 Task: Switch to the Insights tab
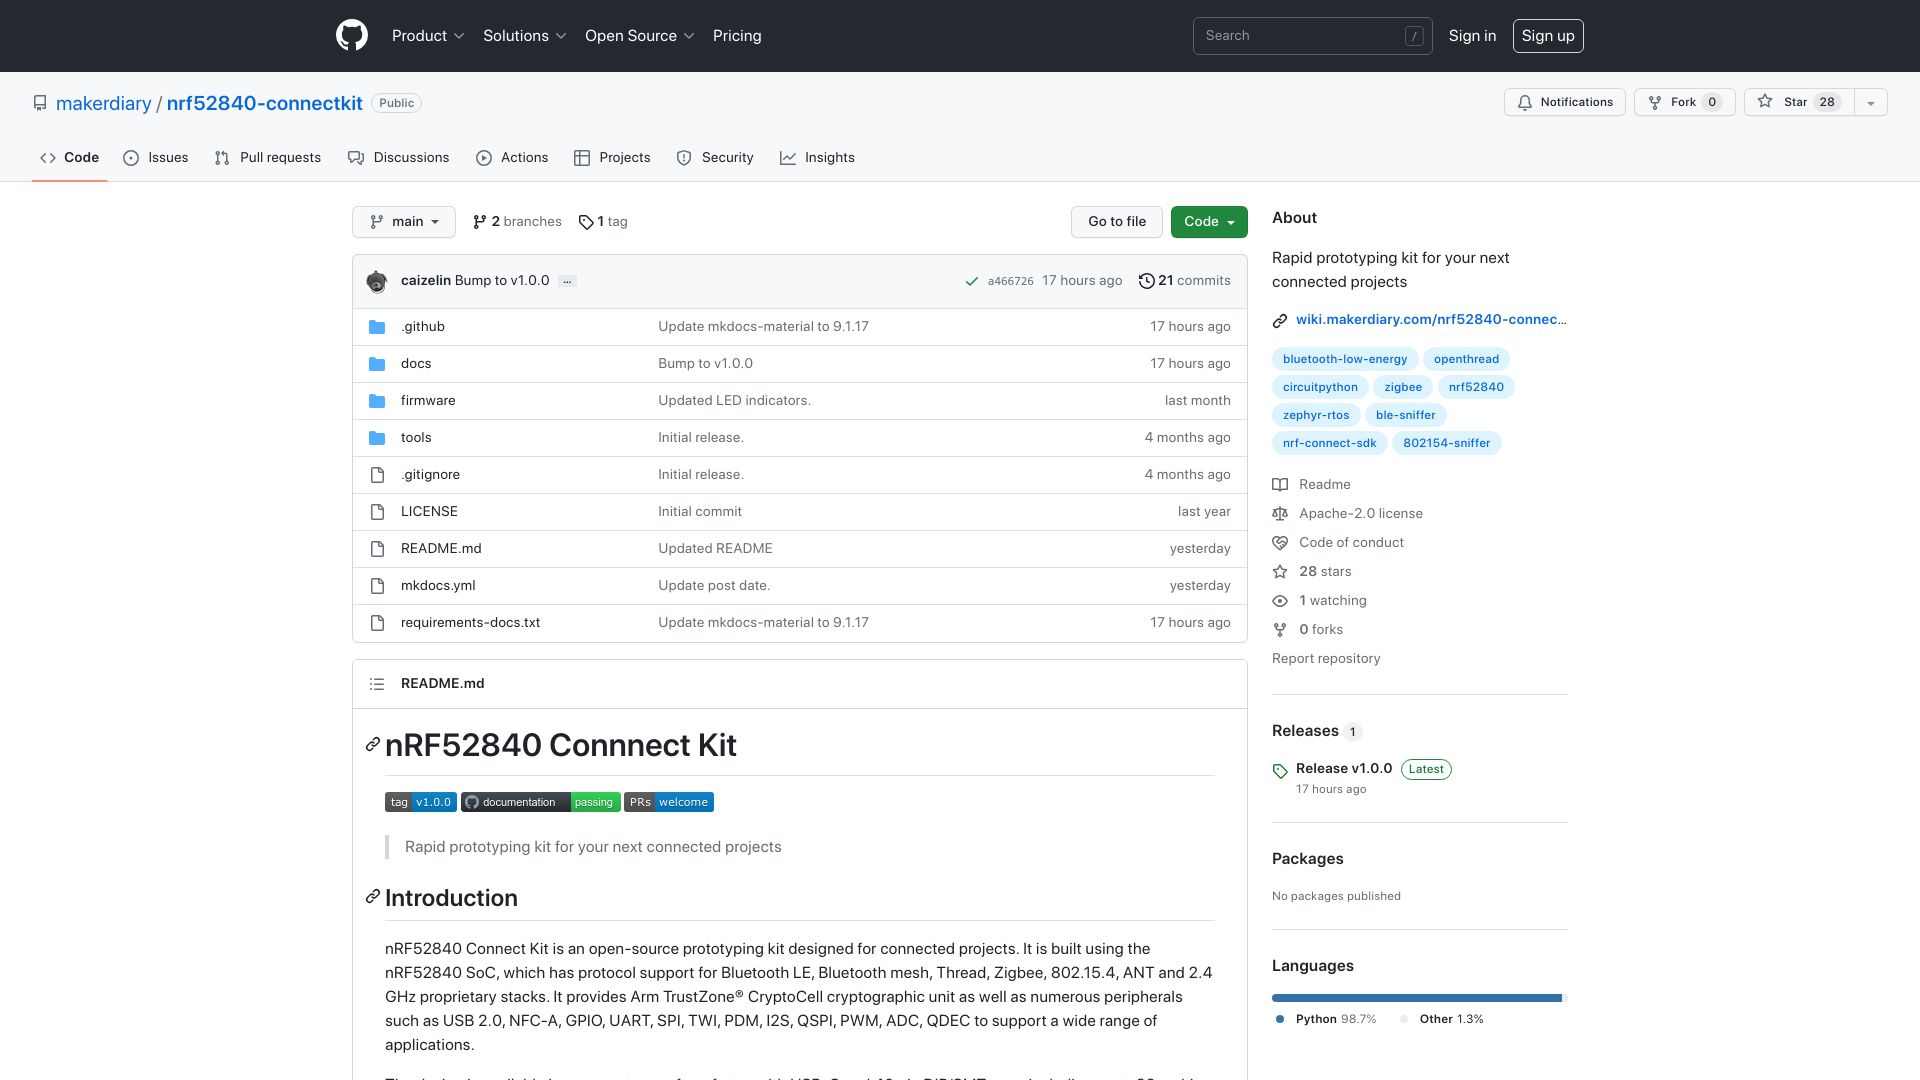coord(817,158)
